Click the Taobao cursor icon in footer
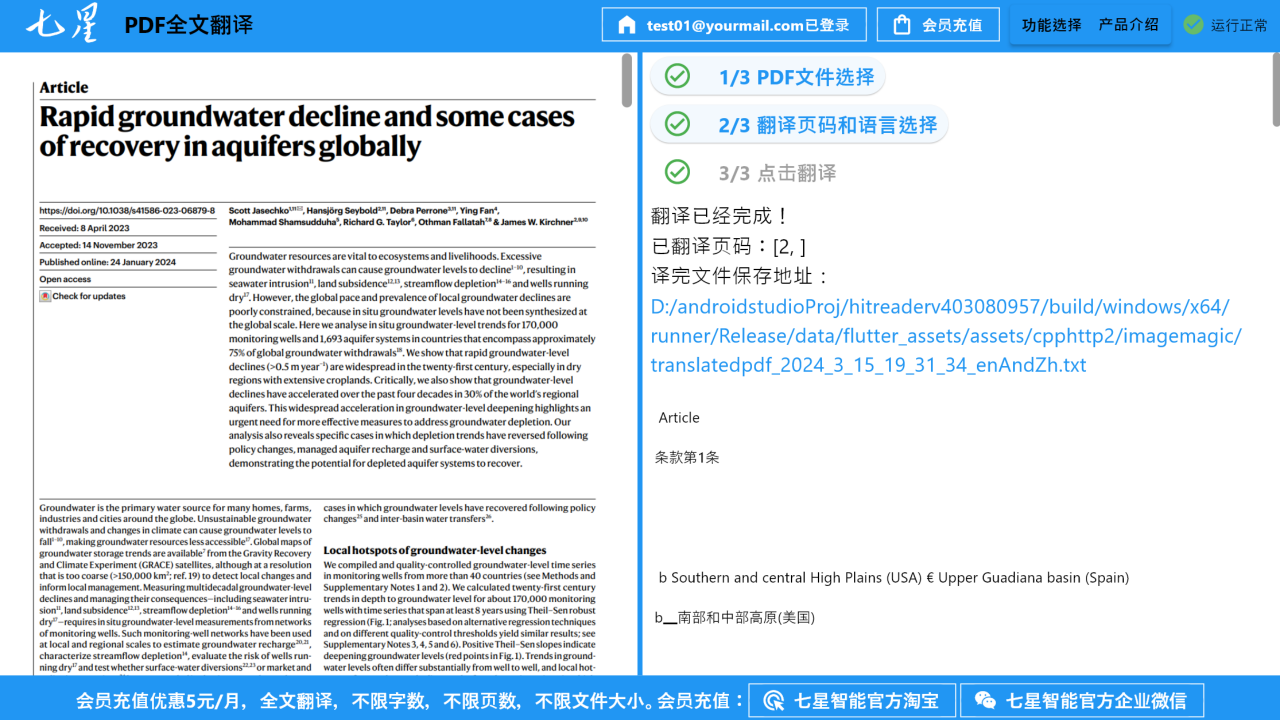The height and width of the screenshot is (720, 1280). click(x=773, y=700)
